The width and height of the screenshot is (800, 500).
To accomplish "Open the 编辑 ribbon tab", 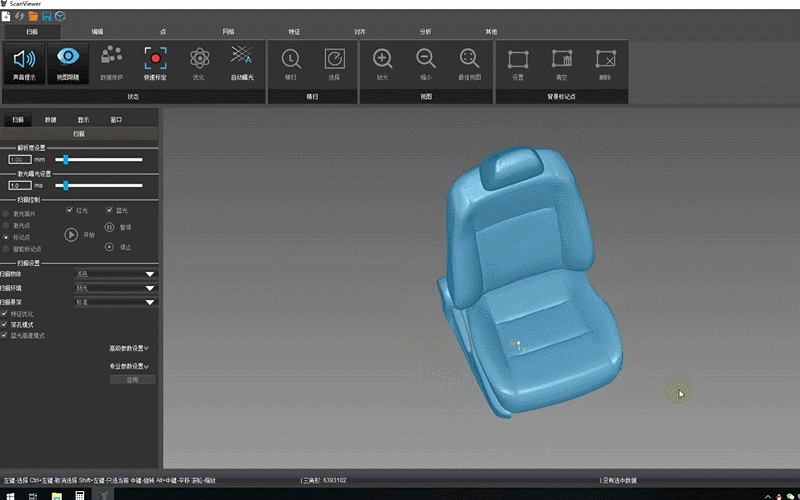I will pos(97,32).
